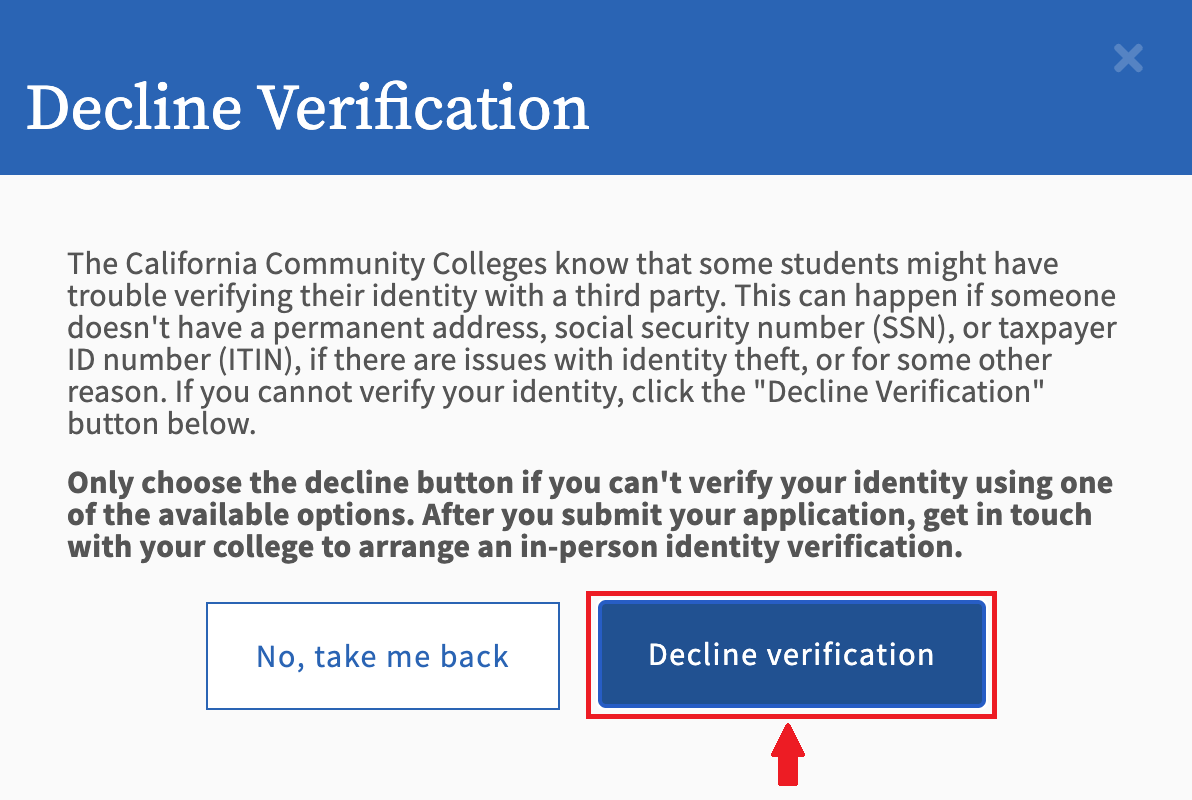Click the X icon on the blue banner

tap(1128, 59)
